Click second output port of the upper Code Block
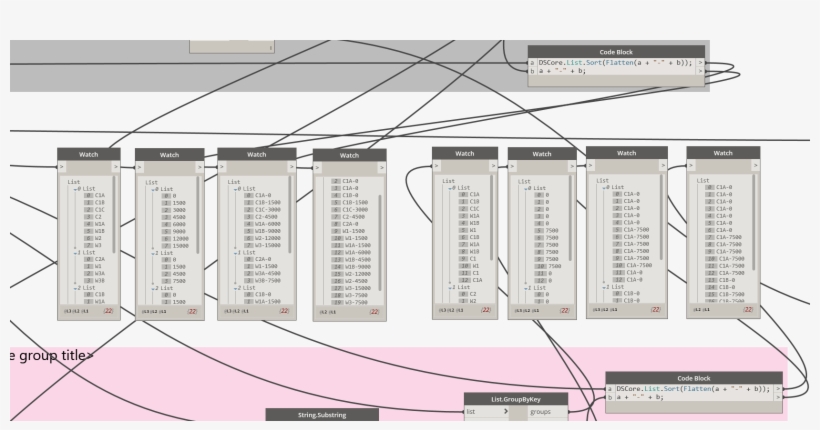The height and width of the screenshot is (430, 820). 701,71
